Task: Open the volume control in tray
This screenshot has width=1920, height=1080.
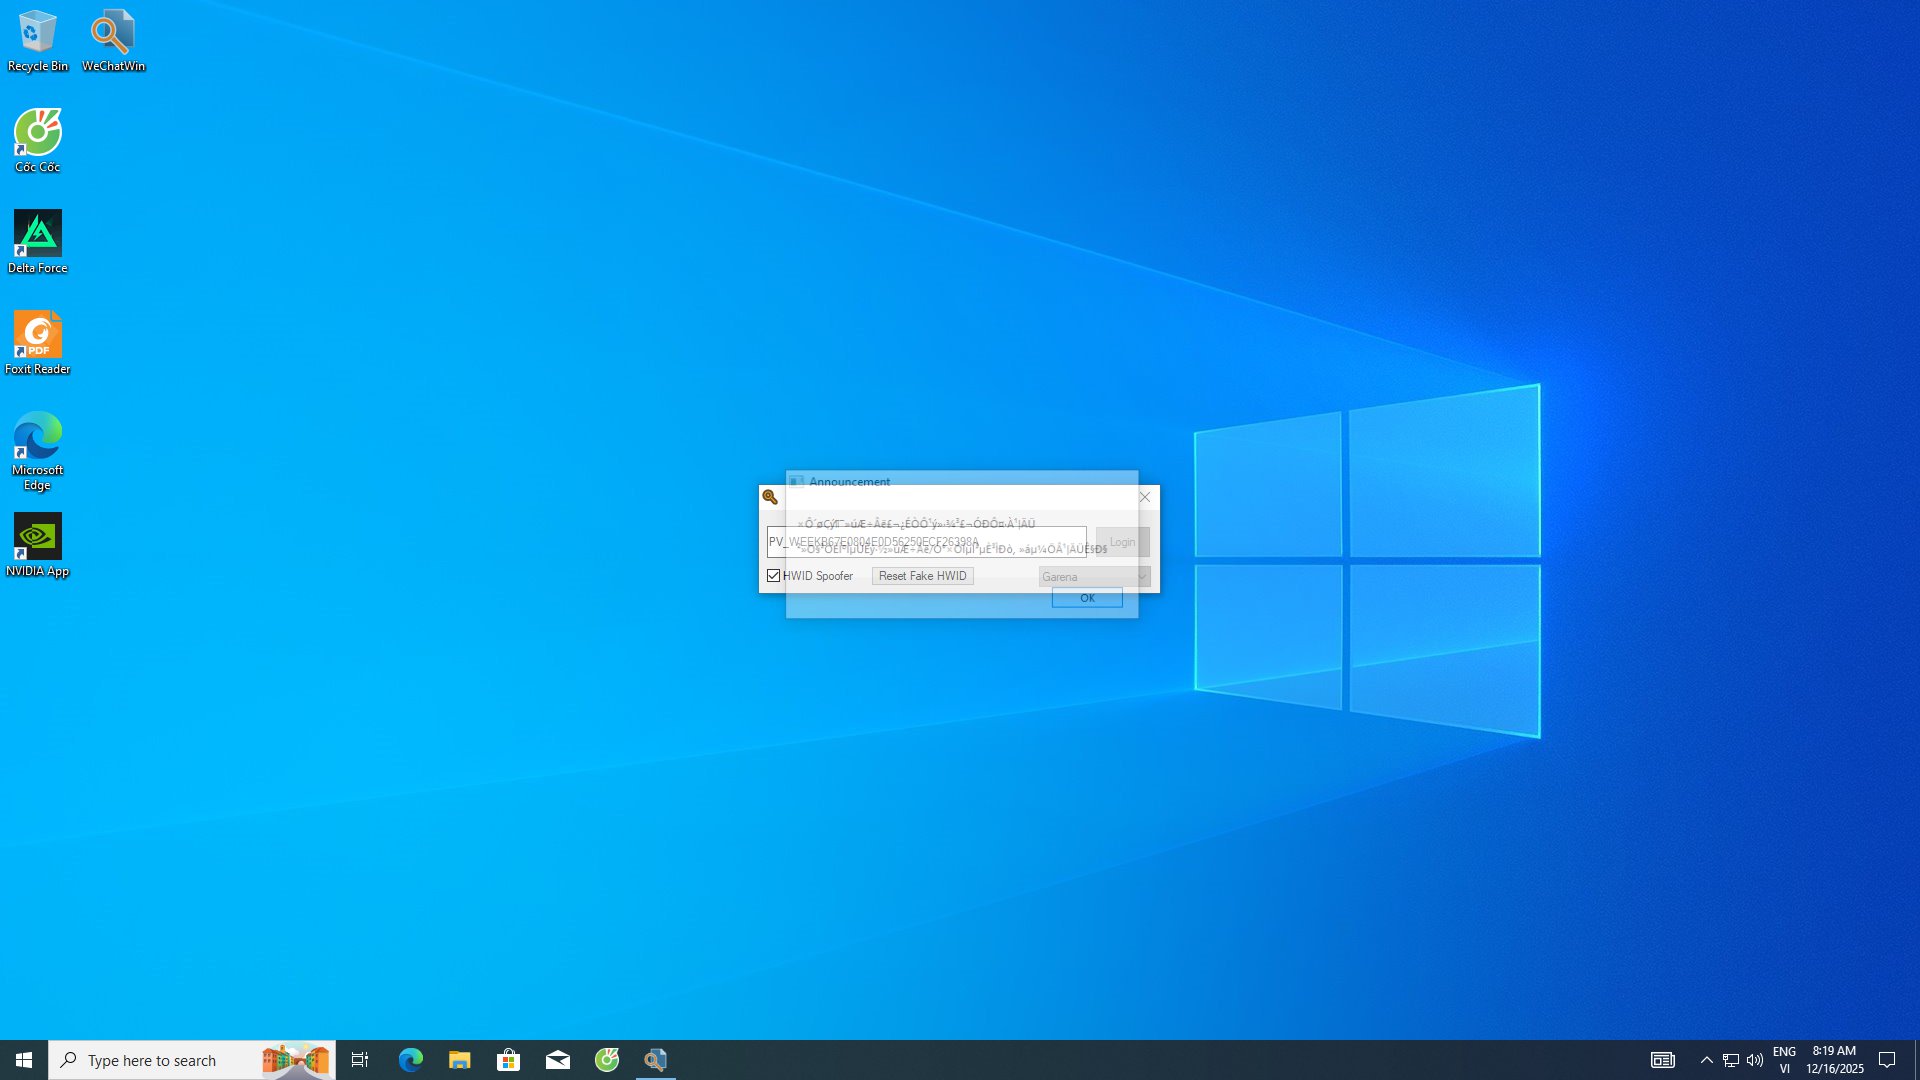Action: coord(1755,1060)
